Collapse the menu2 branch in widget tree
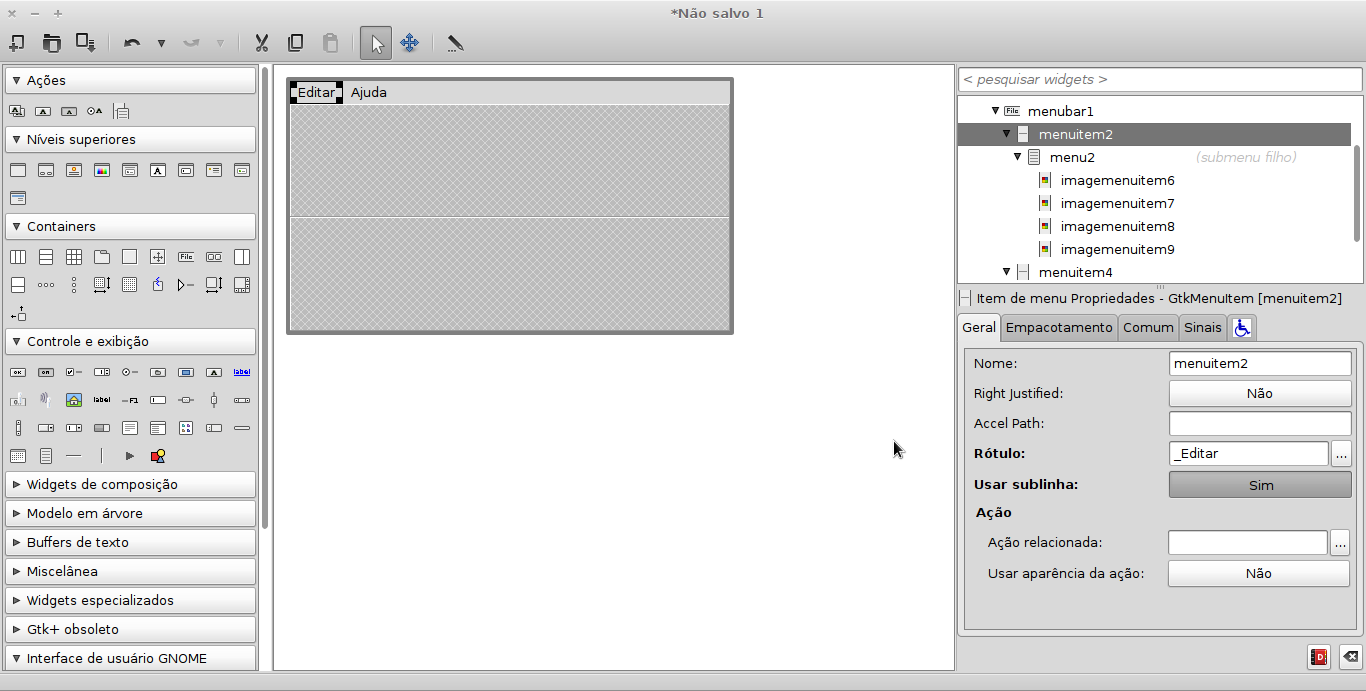The height and width of the screenshot is (691, 1366). [x=1017, y=157]
